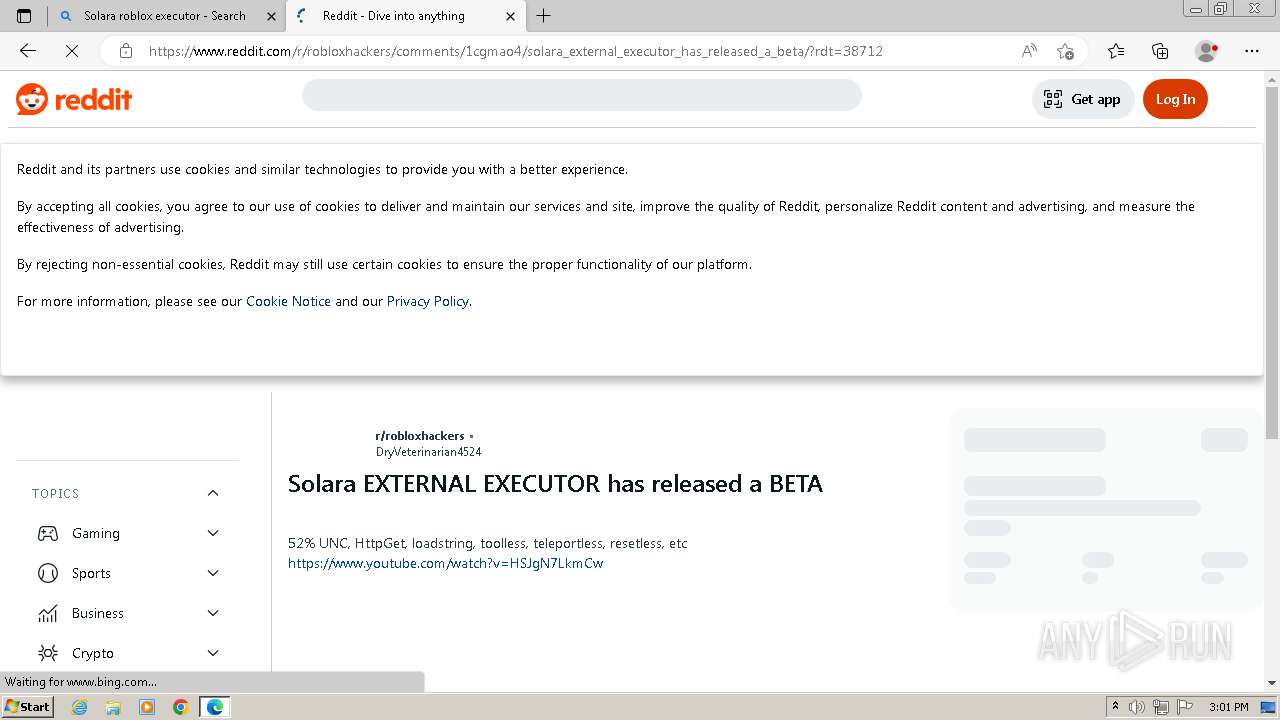Open the Privacy Policy link
The width and height of the screenshot is (1280, 720).
(427, 301)
